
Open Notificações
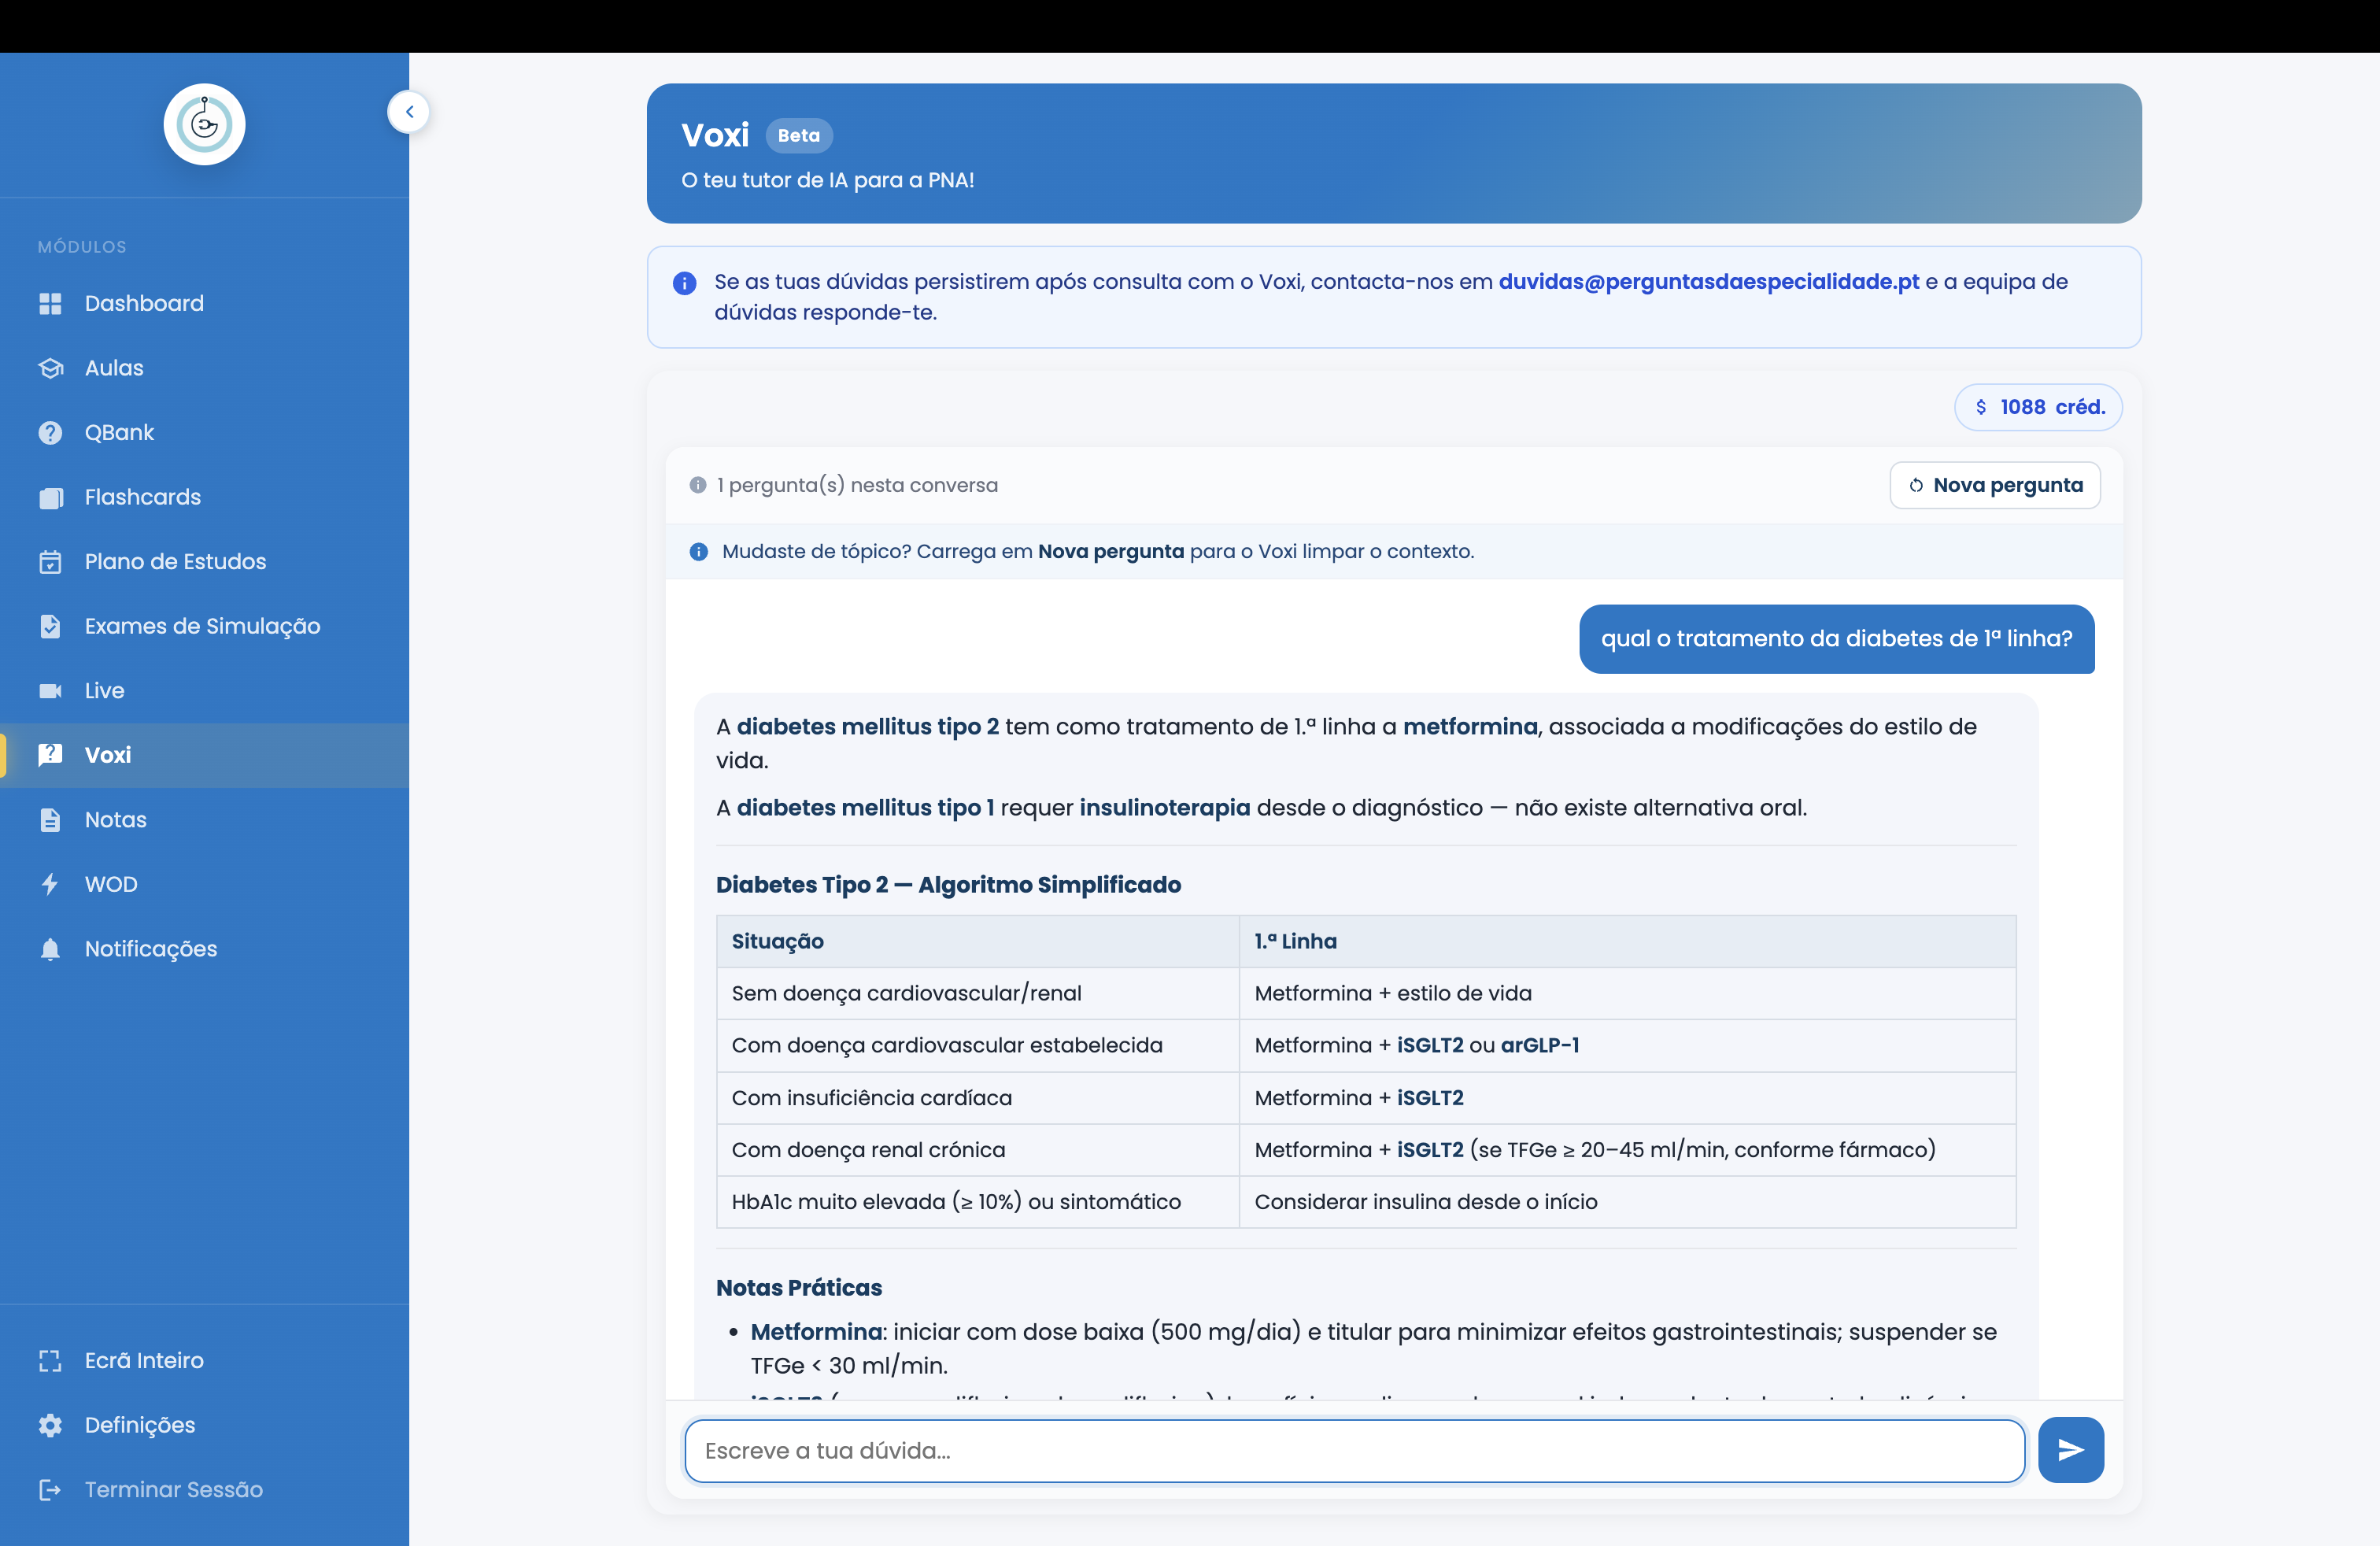click(x=204, y=949)
